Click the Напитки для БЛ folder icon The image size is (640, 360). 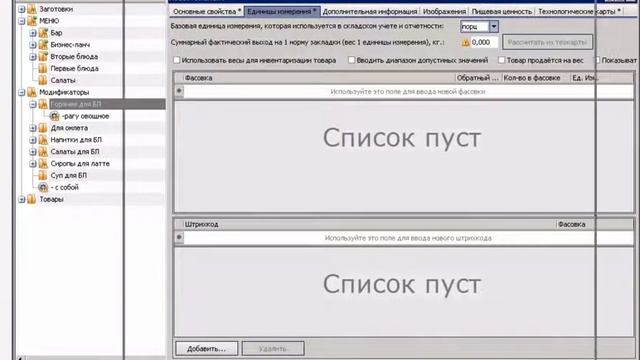click(x=43, y=140)
